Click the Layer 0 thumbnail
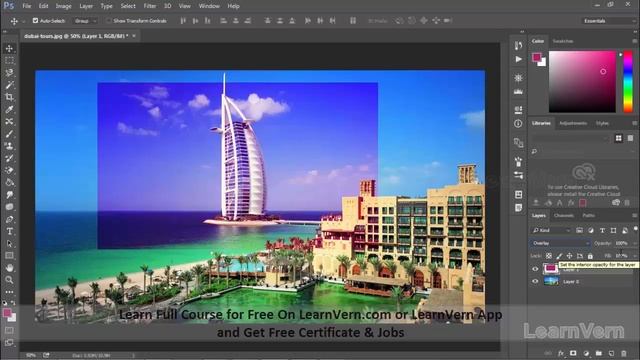The width and height of the screenshot is (640, 360). click(x=551, y=281)
